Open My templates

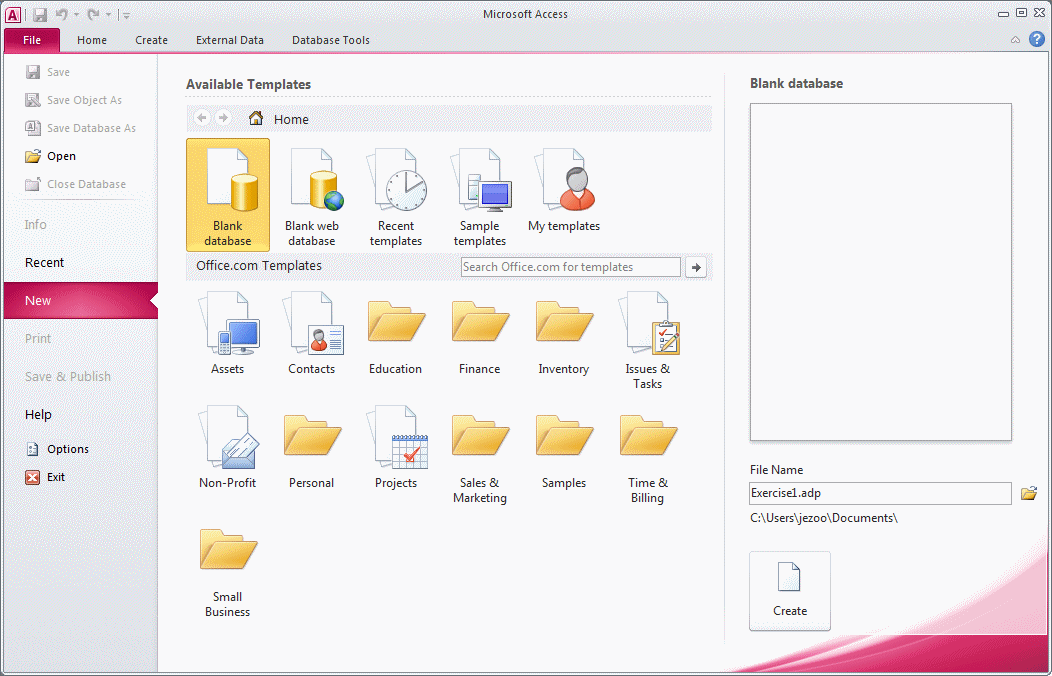[x=564, y=188]
